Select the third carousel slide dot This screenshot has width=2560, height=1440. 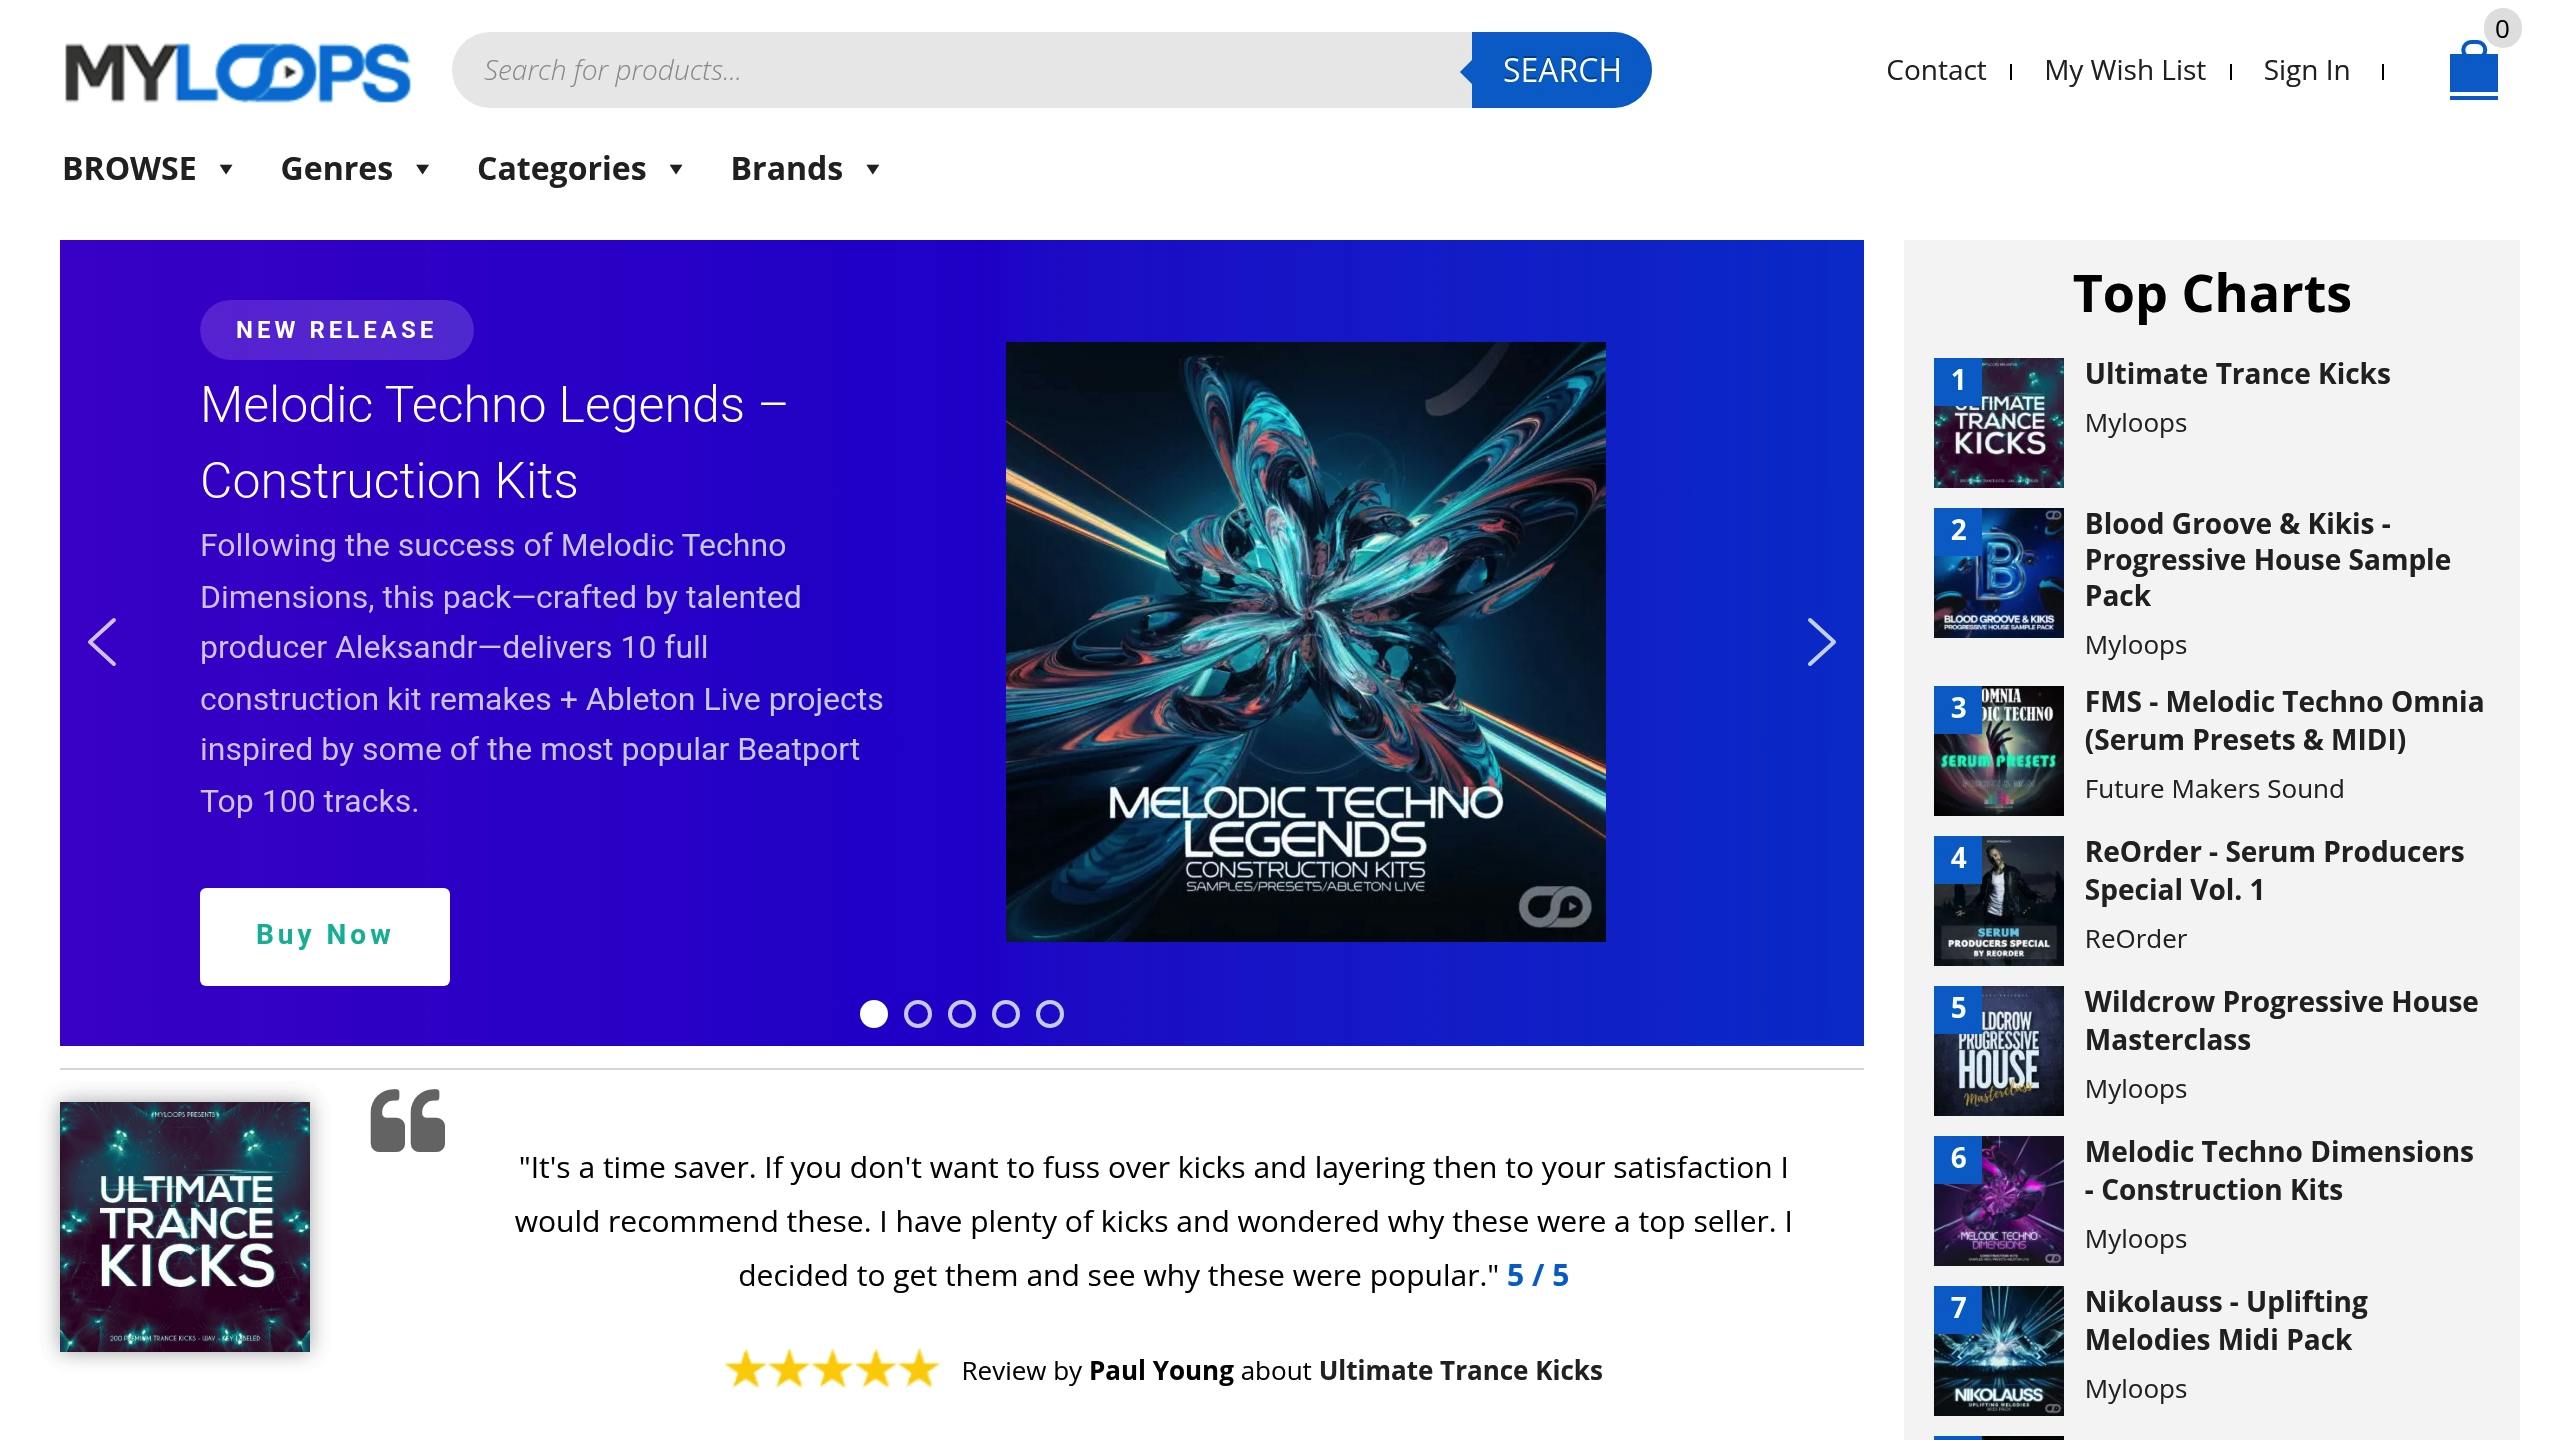(x=962, y=1014)
